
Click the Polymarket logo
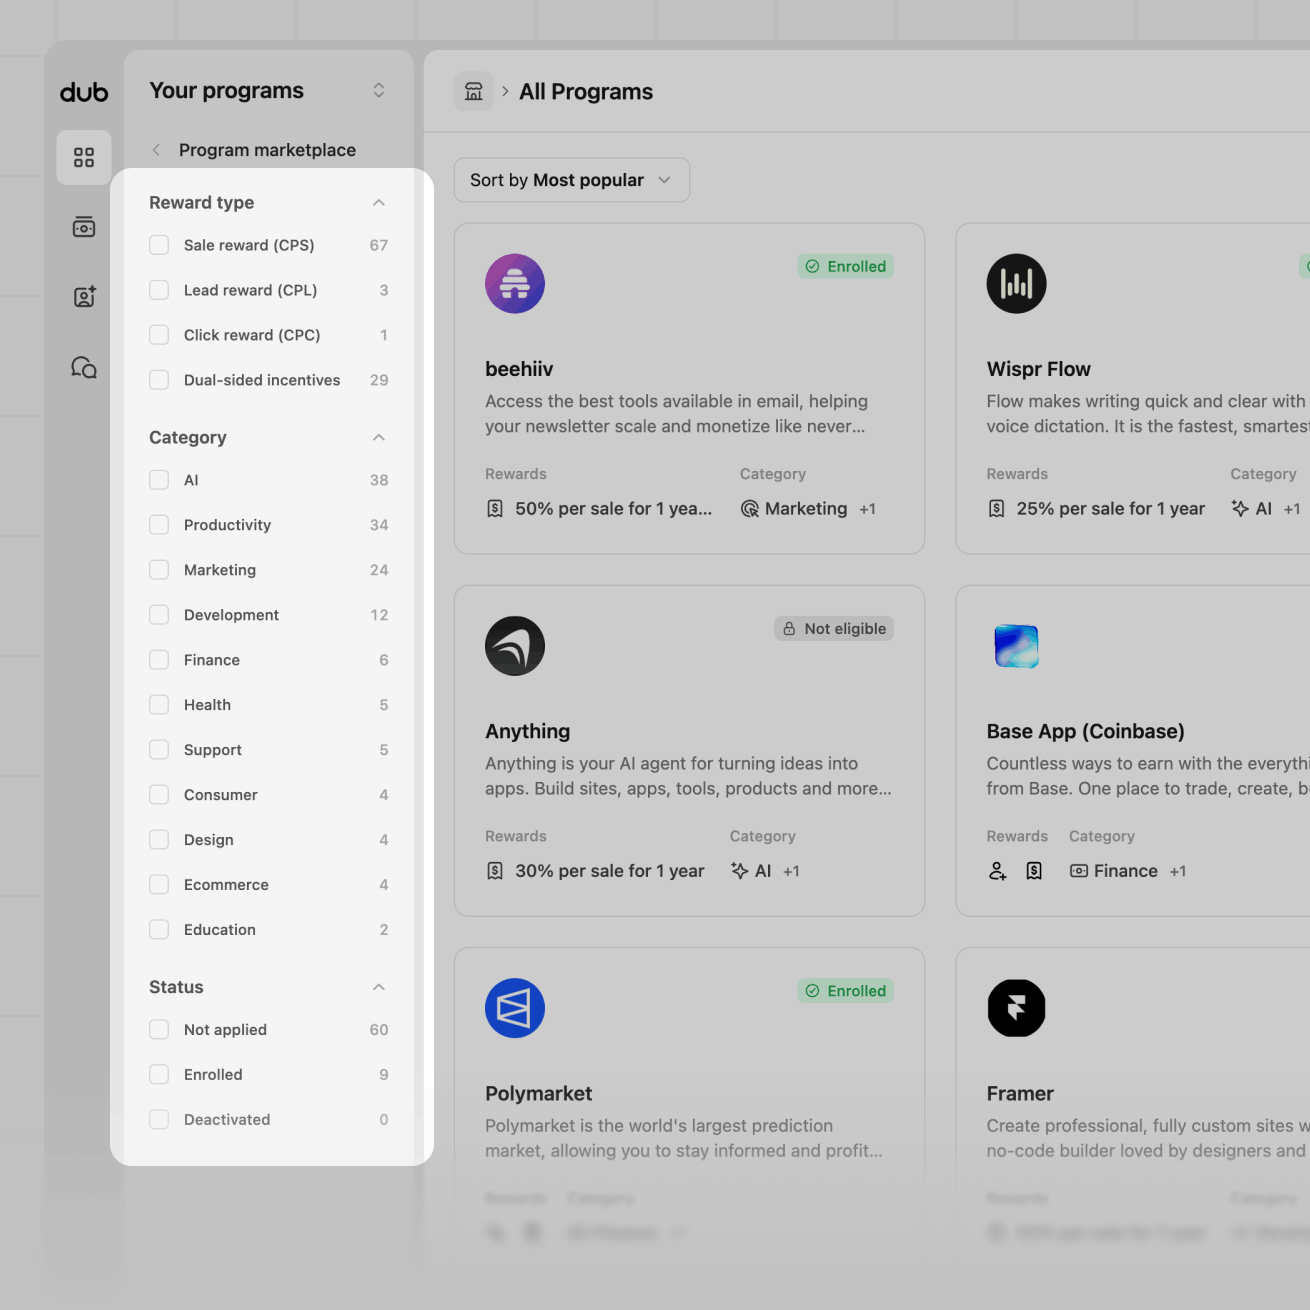(515, 1008)
